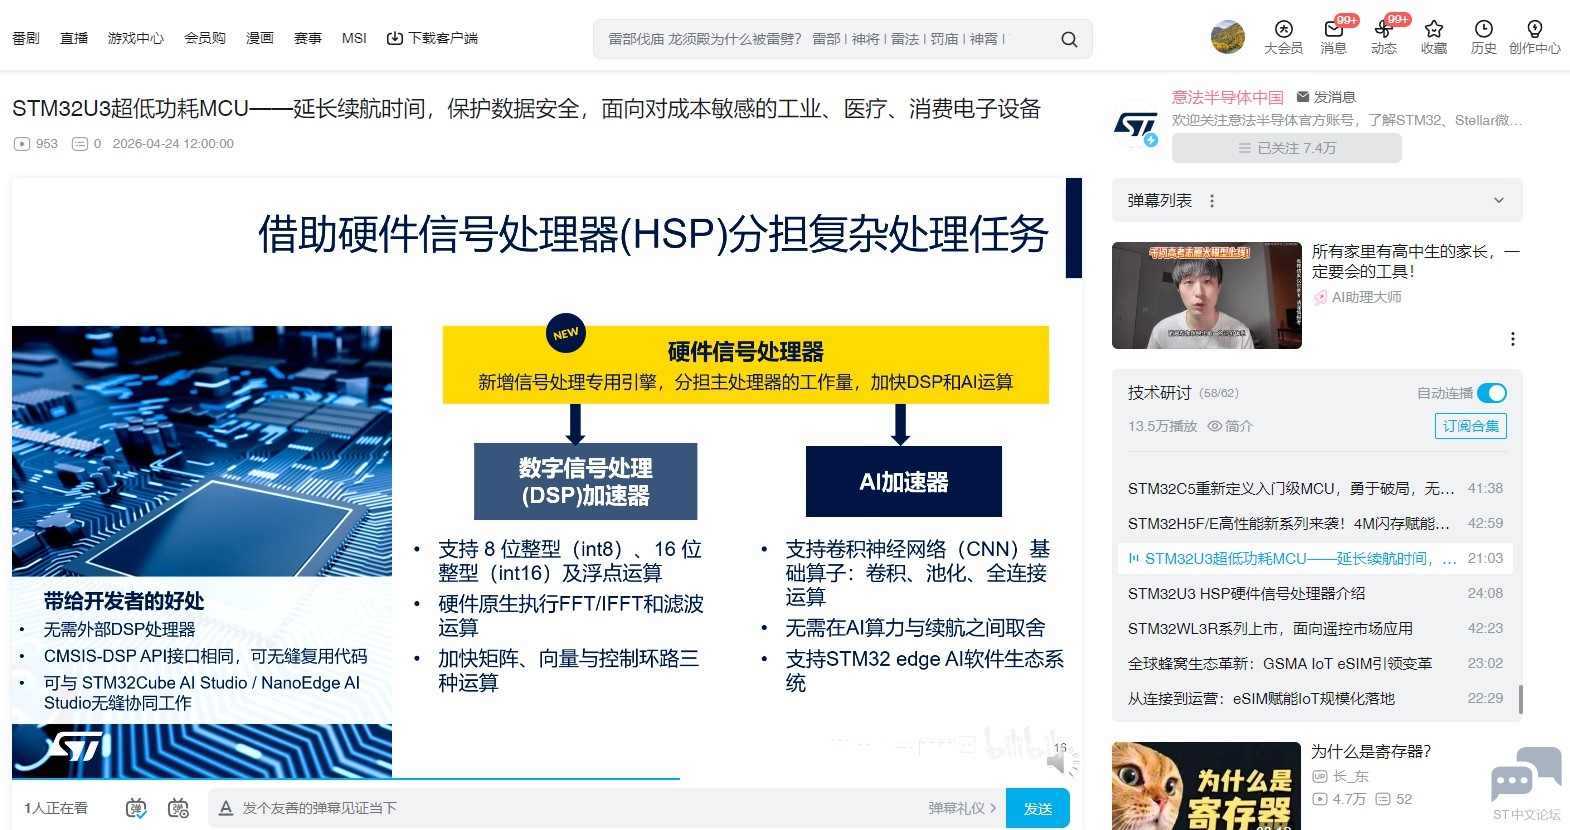The width and height of the screenshot is (1570, 830).
Task: Open 游戏中心 from the top navigation
Action: click(x=136, y=38)
